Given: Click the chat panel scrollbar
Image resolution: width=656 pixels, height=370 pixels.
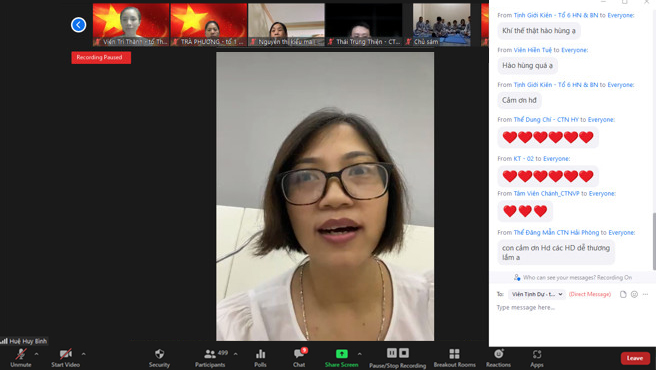Looking at the screenshot, I should [654, 241].
